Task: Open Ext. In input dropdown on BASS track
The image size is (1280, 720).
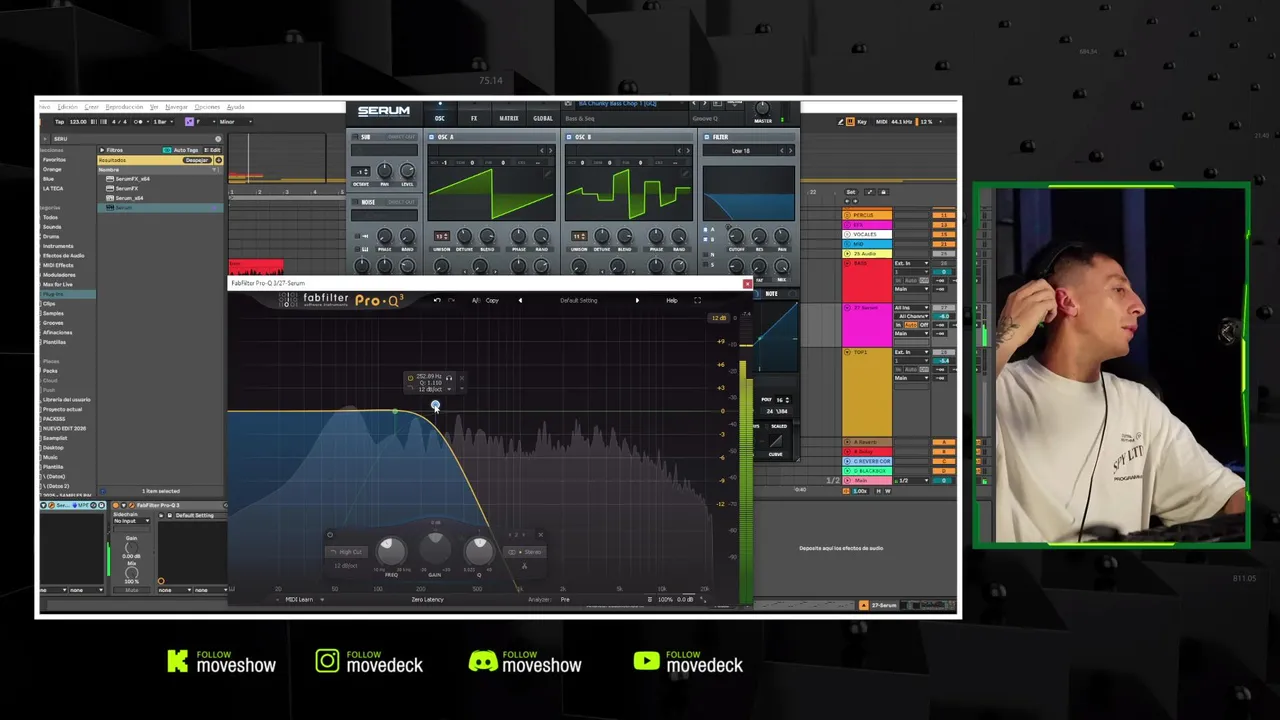Action: (x=911, y=263)
